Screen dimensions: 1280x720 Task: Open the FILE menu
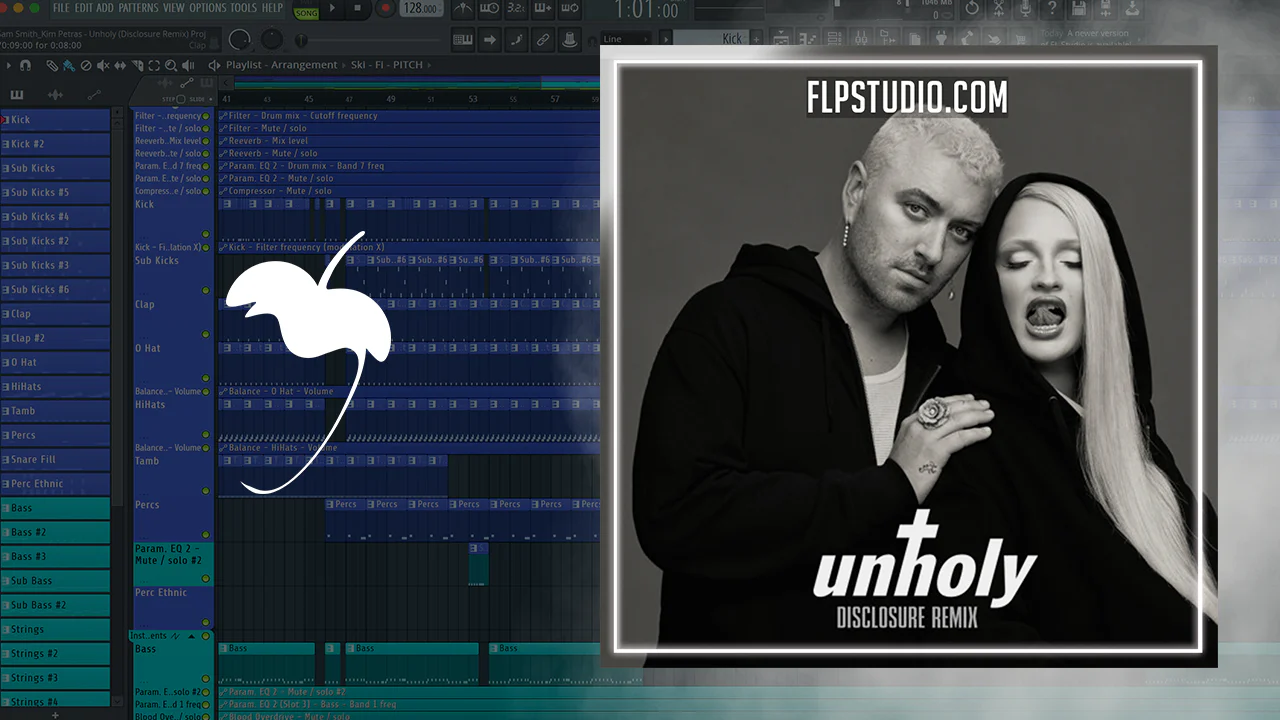coord(61,8)
